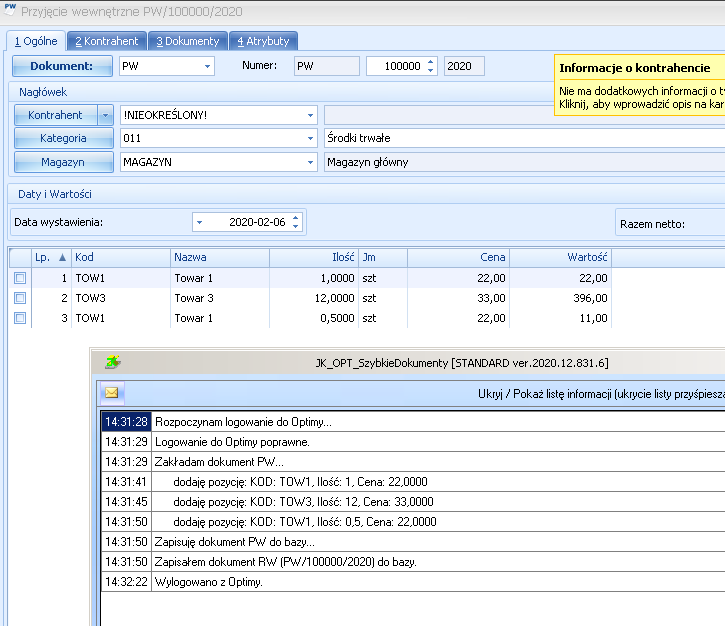The image size is (725, 626).
Task: Expand the MAGAZYN warehouse dropdown
Action: (310, 162)
